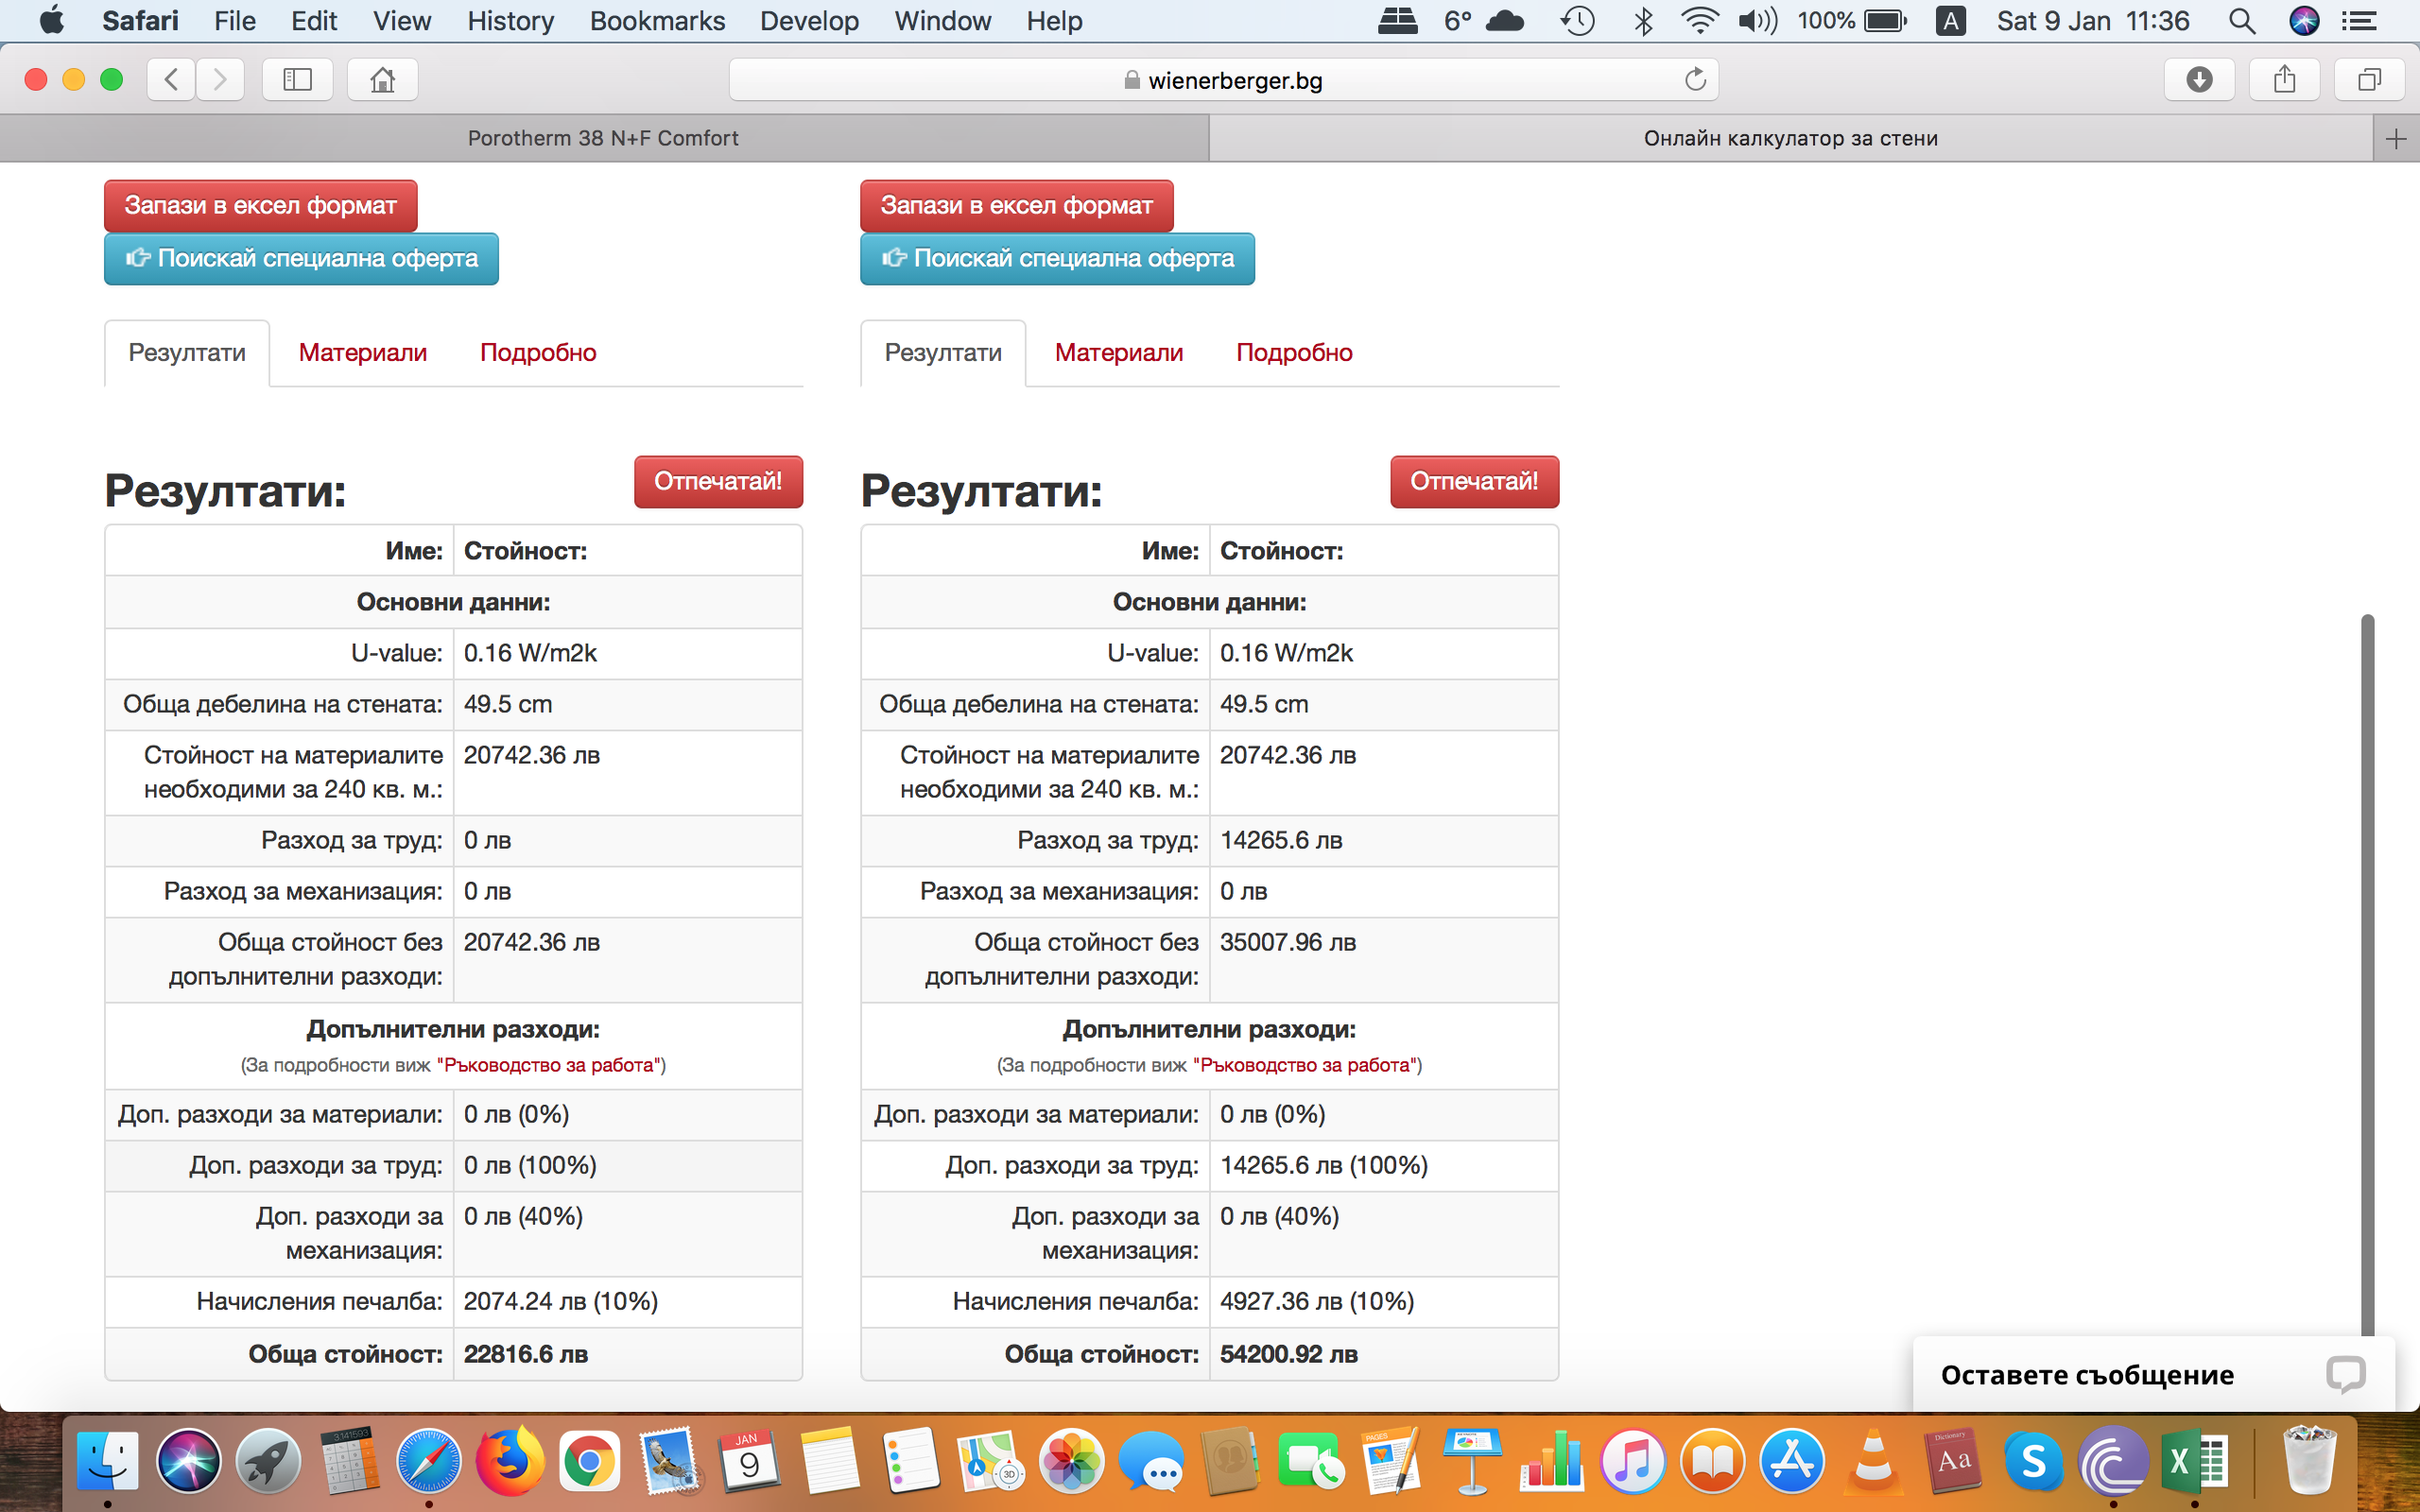The image size is (2420, 1512).
Task: Switch to the Porotherm 38 N+F Comfort tab
Action: (x=603, y=139)
